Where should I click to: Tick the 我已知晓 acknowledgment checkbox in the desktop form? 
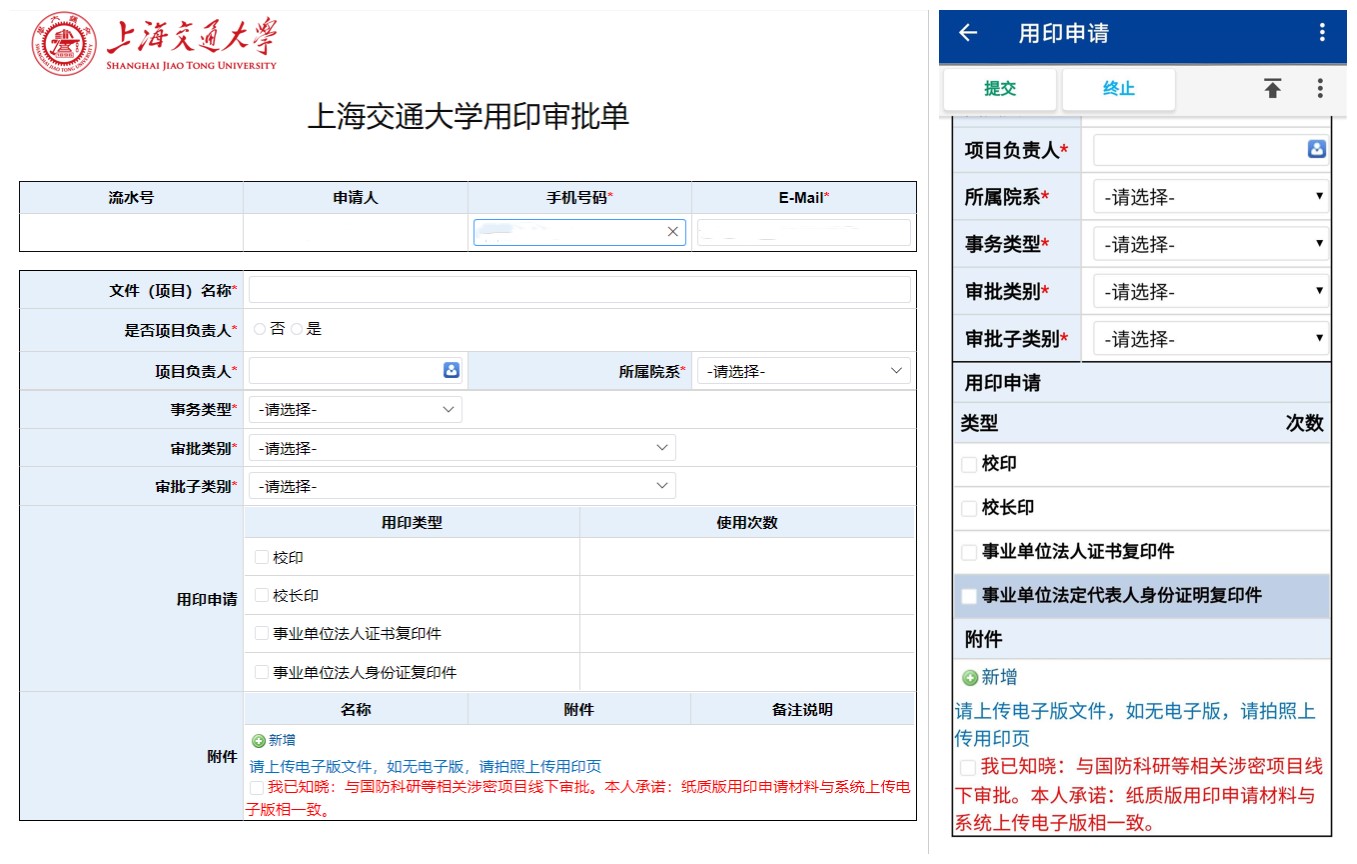[257, 788]
